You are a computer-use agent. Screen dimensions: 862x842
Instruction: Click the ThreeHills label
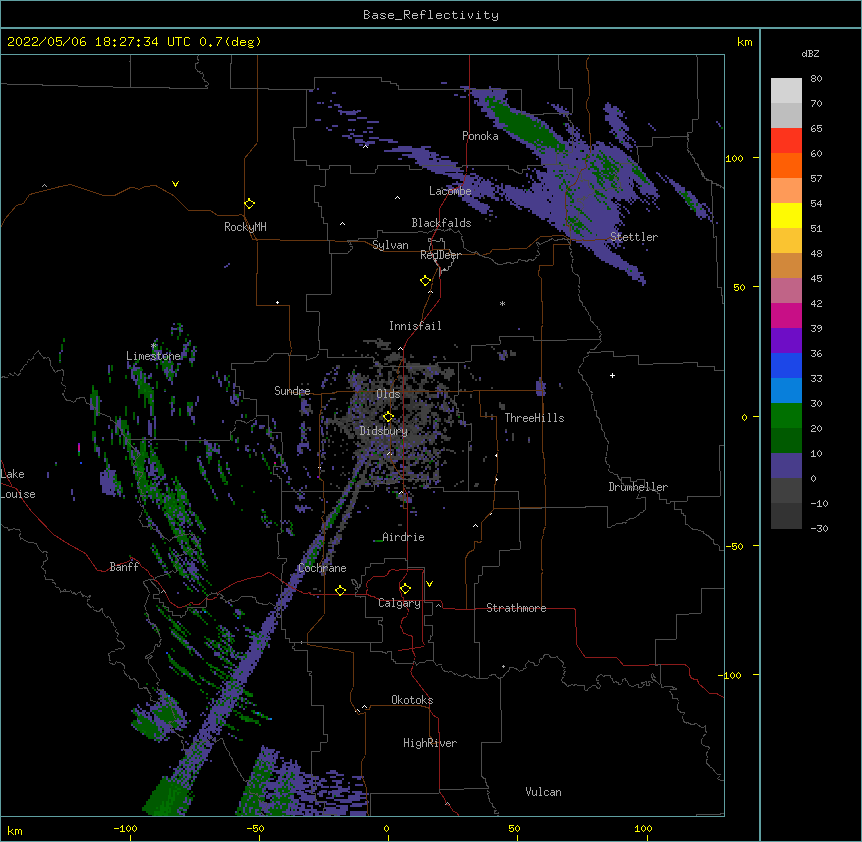[x=534, y=418]
